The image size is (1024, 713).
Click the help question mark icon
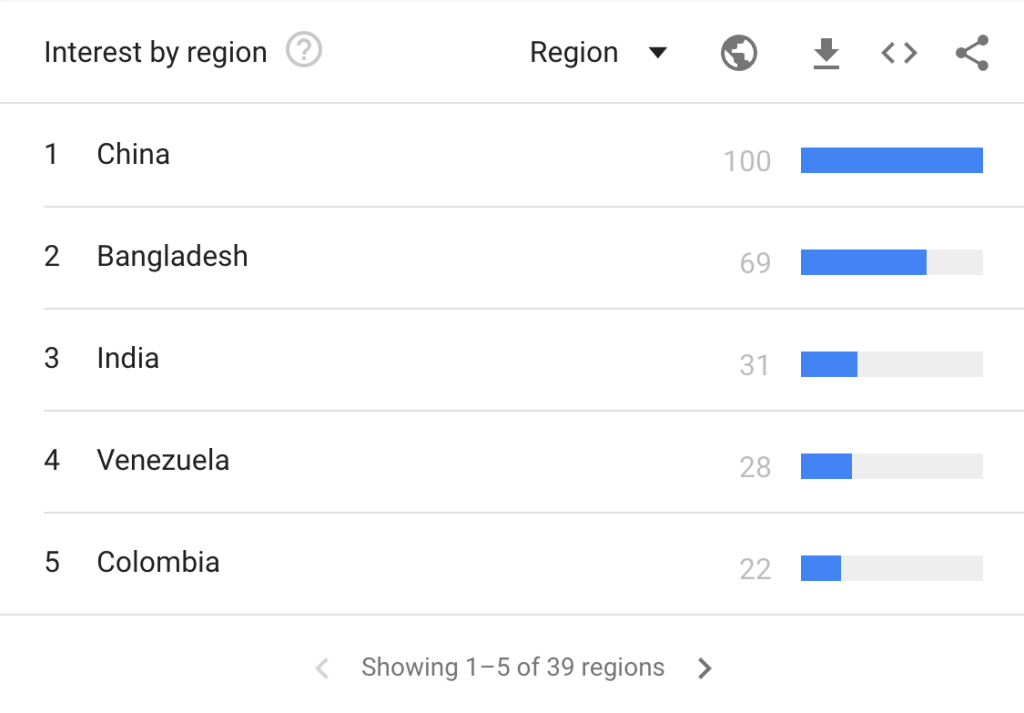pyautogui.click(x=304, y=51)
